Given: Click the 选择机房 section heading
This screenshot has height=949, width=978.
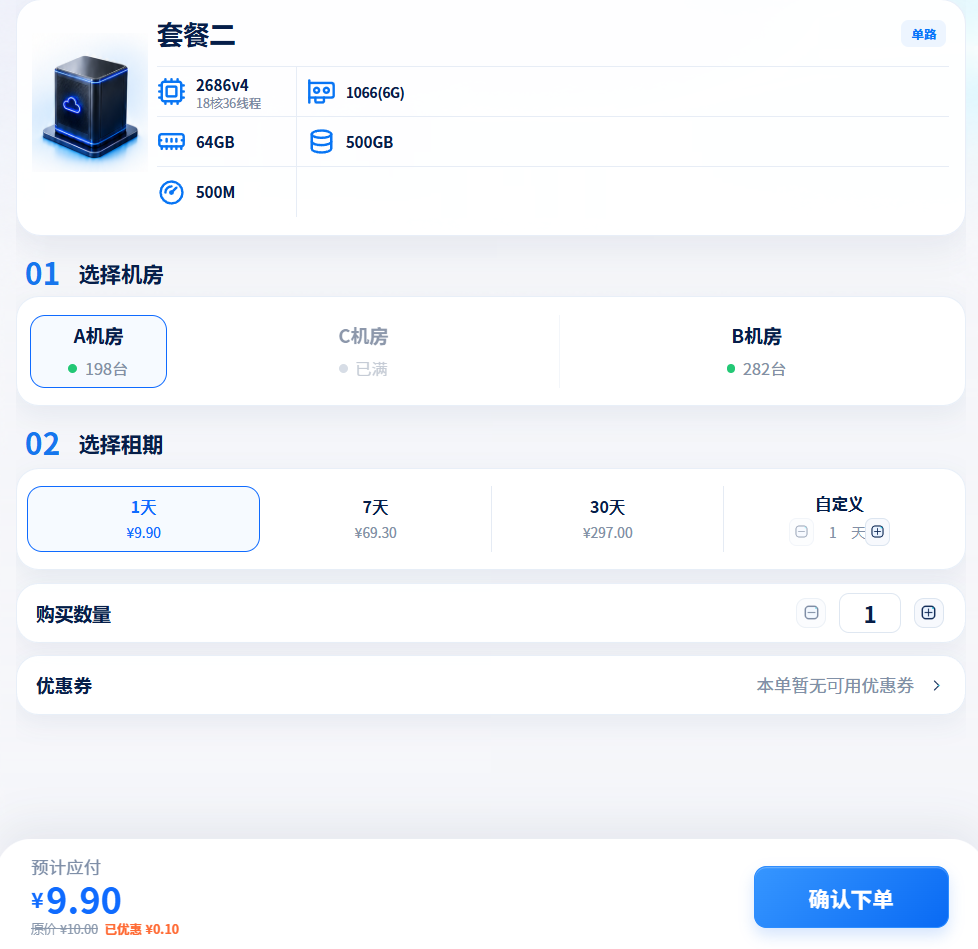Looking at the screenshot, I should coord(121,275).
